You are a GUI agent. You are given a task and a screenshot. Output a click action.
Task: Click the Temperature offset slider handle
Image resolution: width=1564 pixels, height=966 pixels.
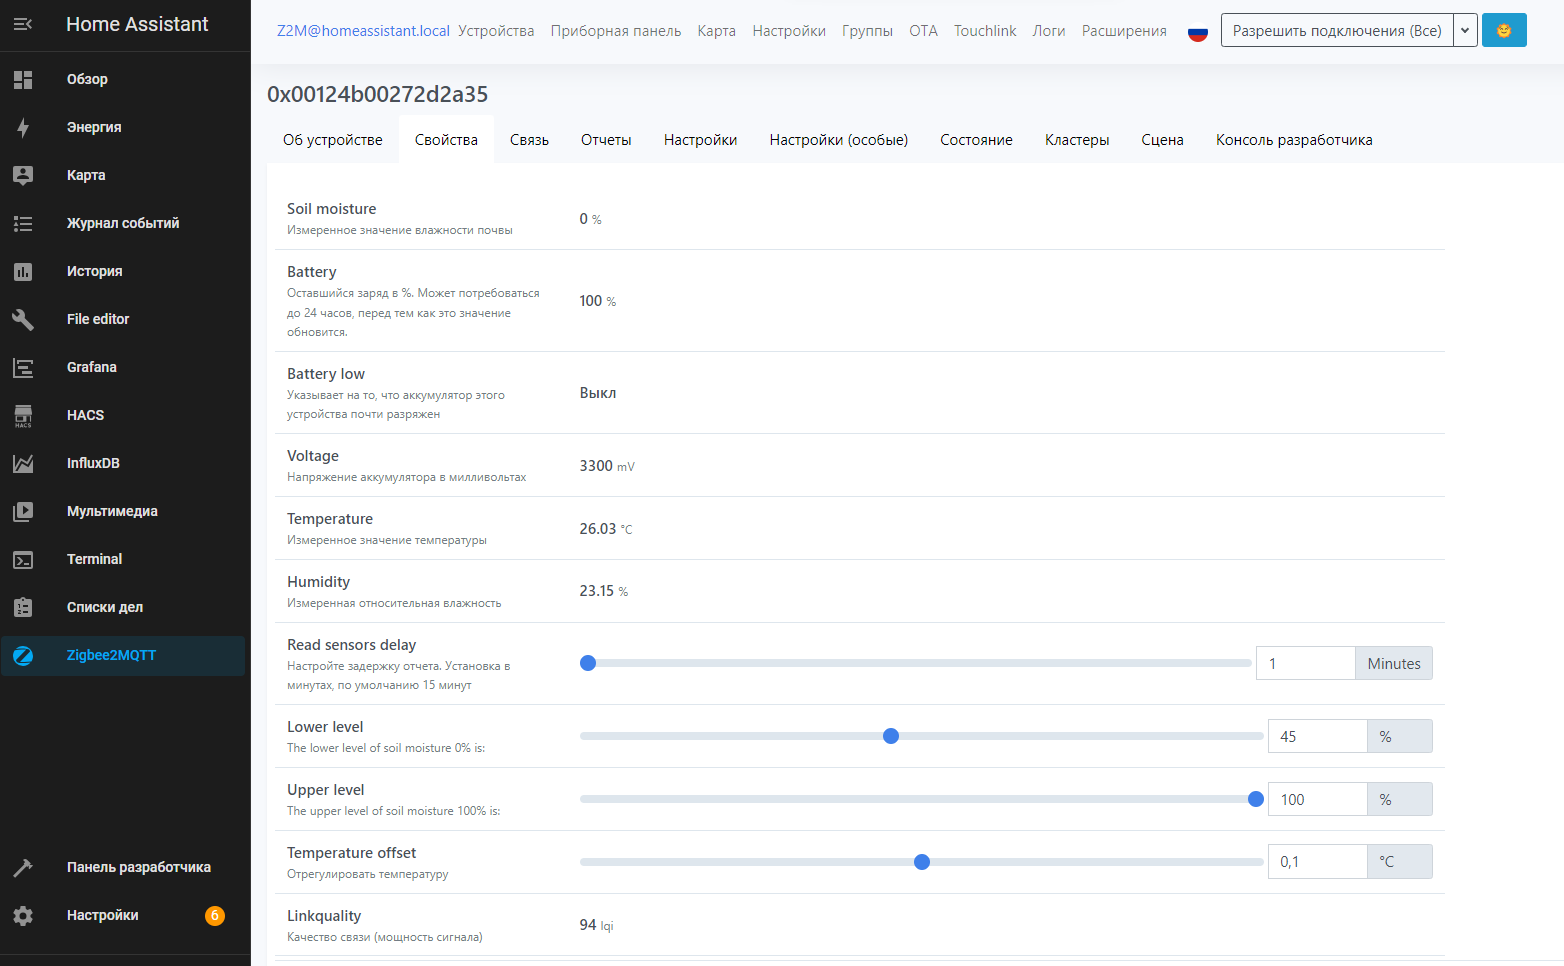coord(922,862)
